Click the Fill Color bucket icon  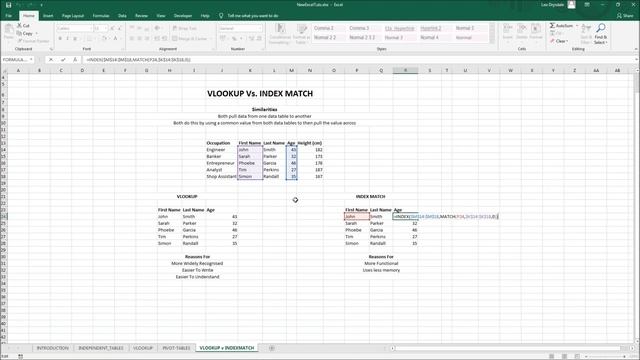(x=104, y=38)
